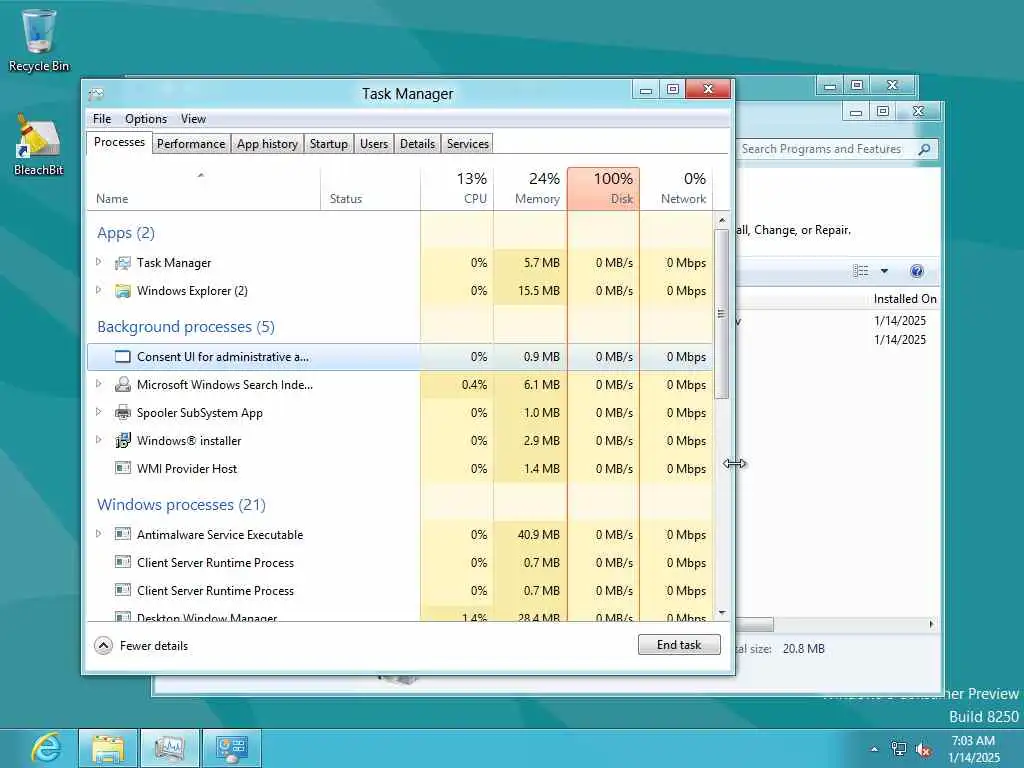Collapse to Fewer details
Screen dimensions: 1024x768
pyautogui.click(x=141, y=646)
